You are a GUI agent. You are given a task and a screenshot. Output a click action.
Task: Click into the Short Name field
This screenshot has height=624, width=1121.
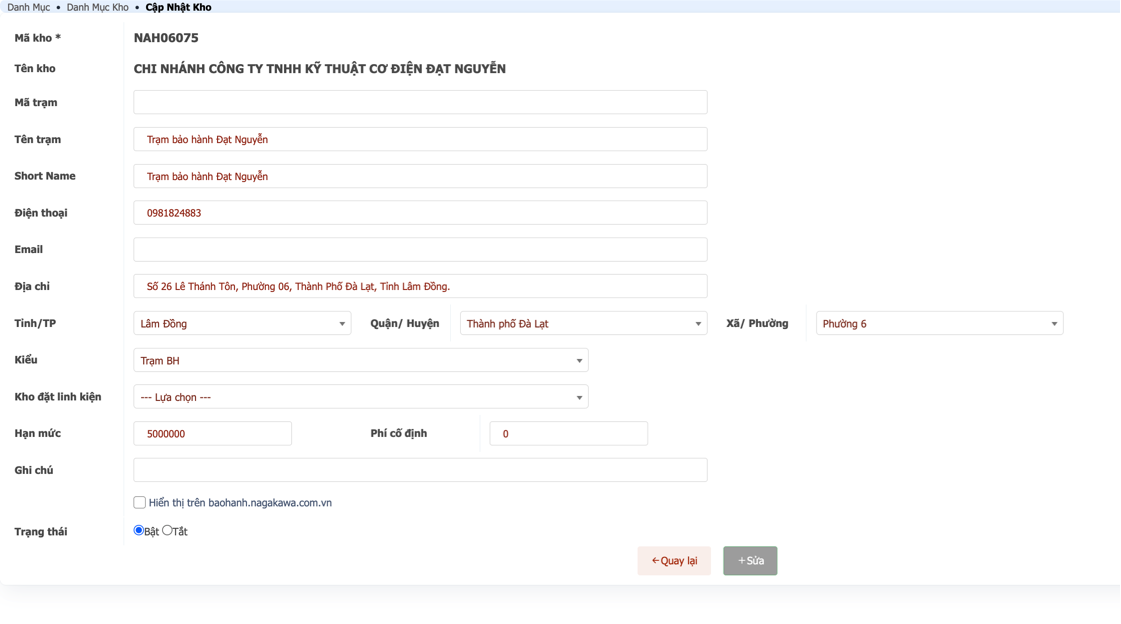(x=420, y=177)
